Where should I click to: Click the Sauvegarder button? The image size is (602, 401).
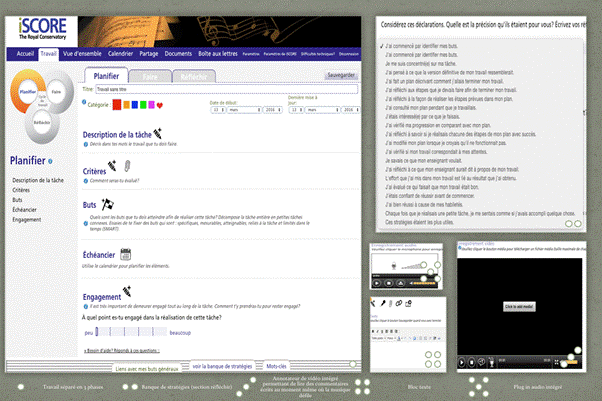click(x=341, y=75)
